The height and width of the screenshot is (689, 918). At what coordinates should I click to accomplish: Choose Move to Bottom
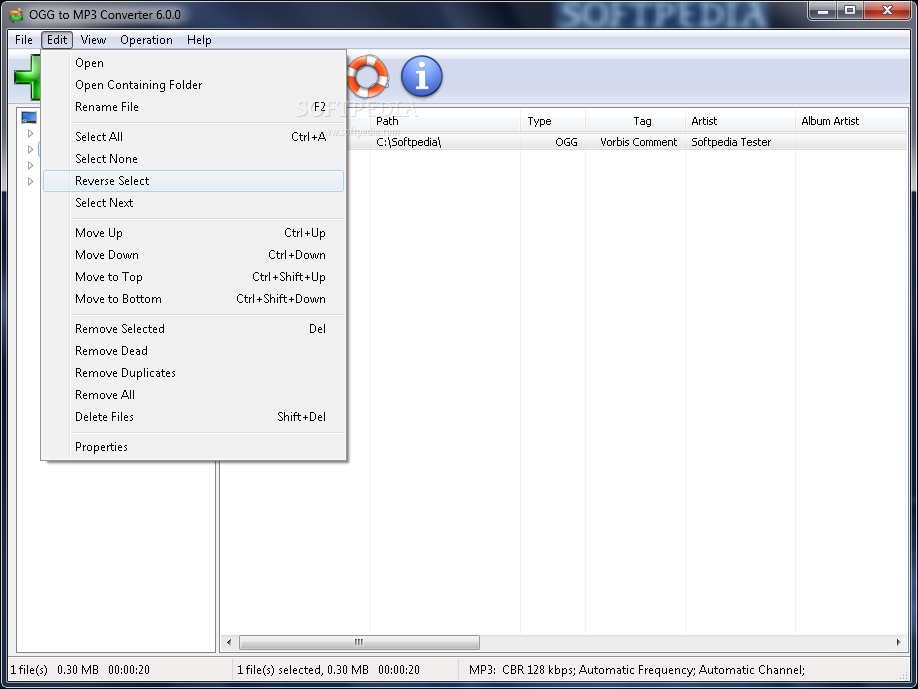tap(193, 299)
